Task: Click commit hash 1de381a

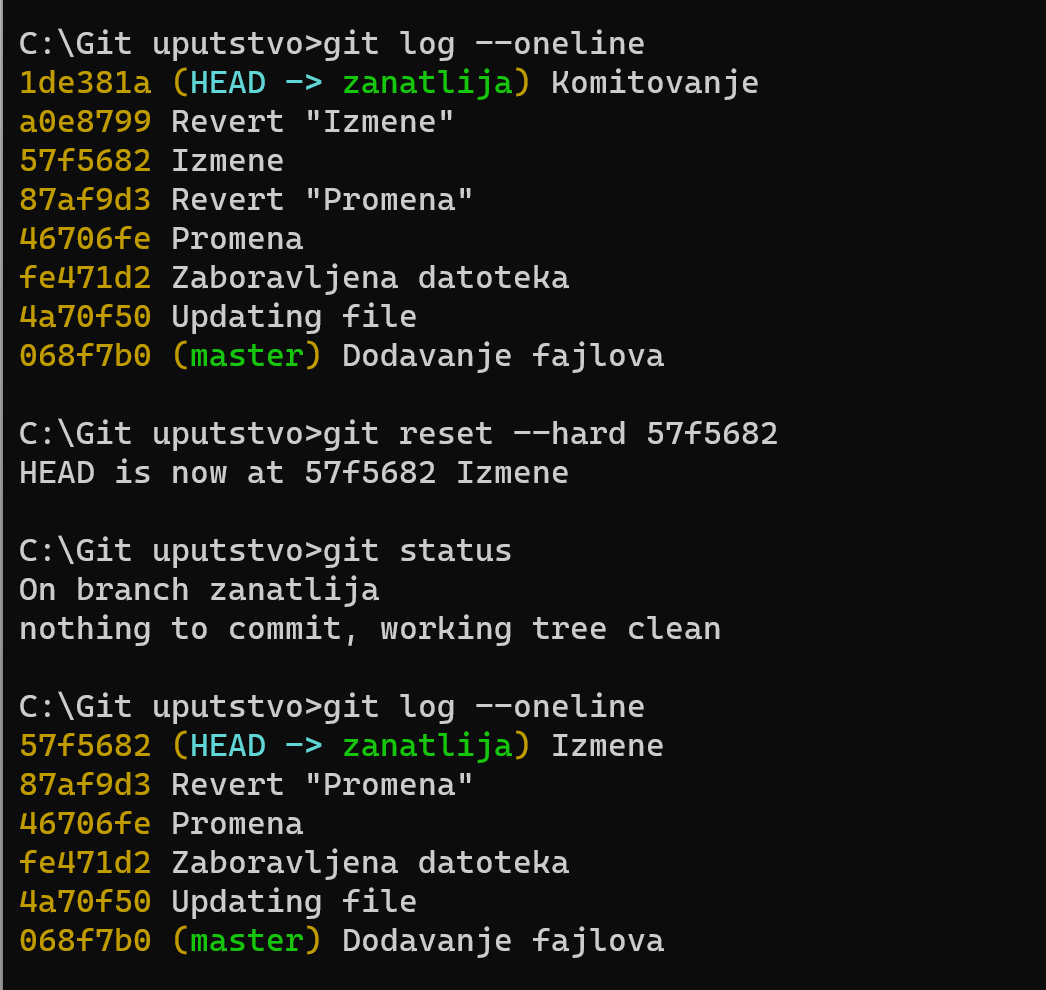Action: [x=84, y=82]
